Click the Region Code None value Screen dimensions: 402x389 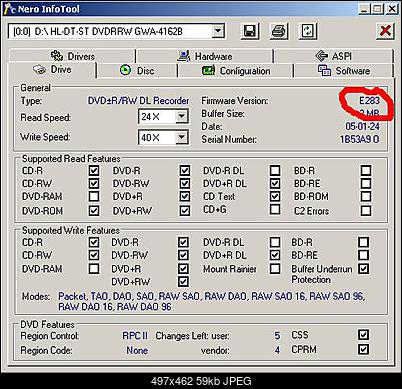(137, 350)
